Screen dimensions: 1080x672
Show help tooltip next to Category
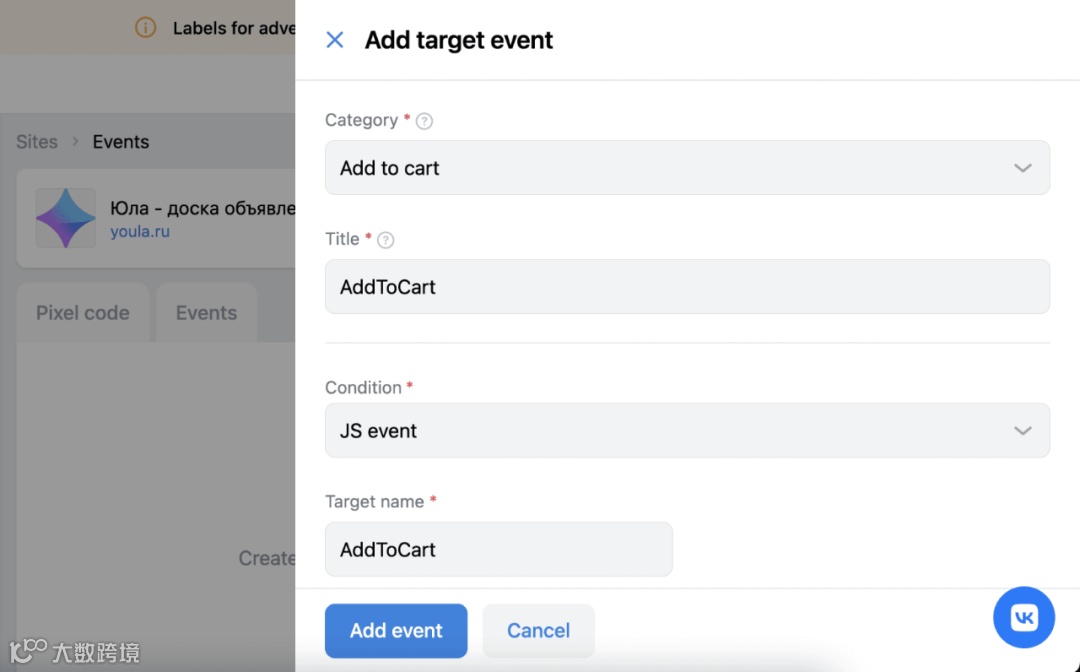pyautogui.click(x=424, y=121)
